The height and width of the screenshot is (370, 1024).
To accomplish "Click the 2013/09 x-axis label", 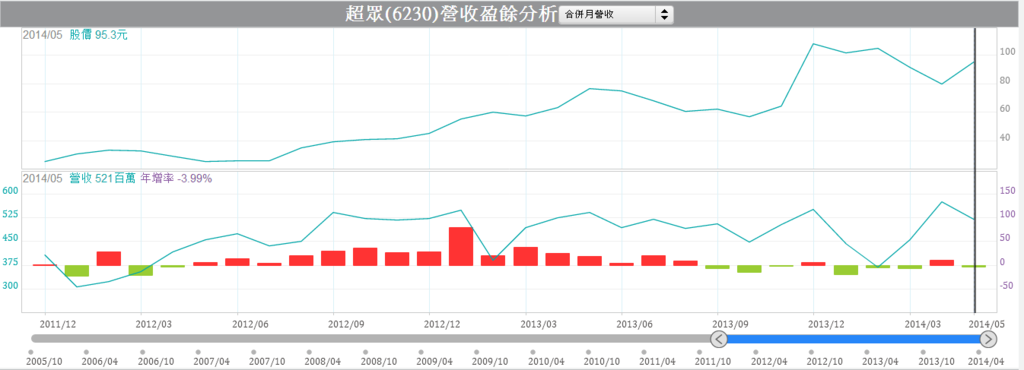I will click(731, 324).
